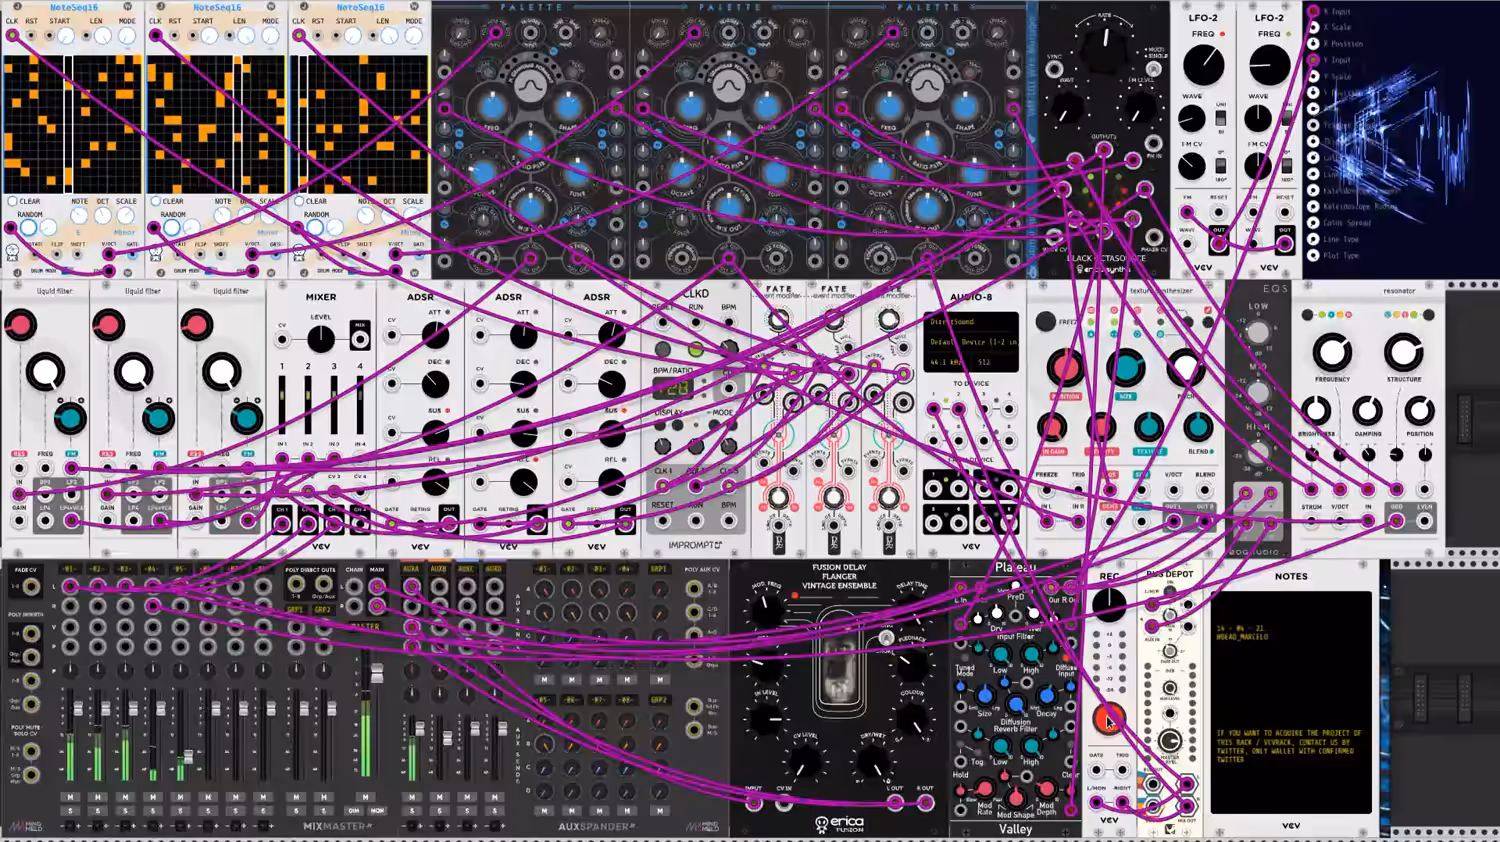Click the level knob at the top of REC
The height and width of the screenshot is (842, 1500).
(x=1108, y=604)
